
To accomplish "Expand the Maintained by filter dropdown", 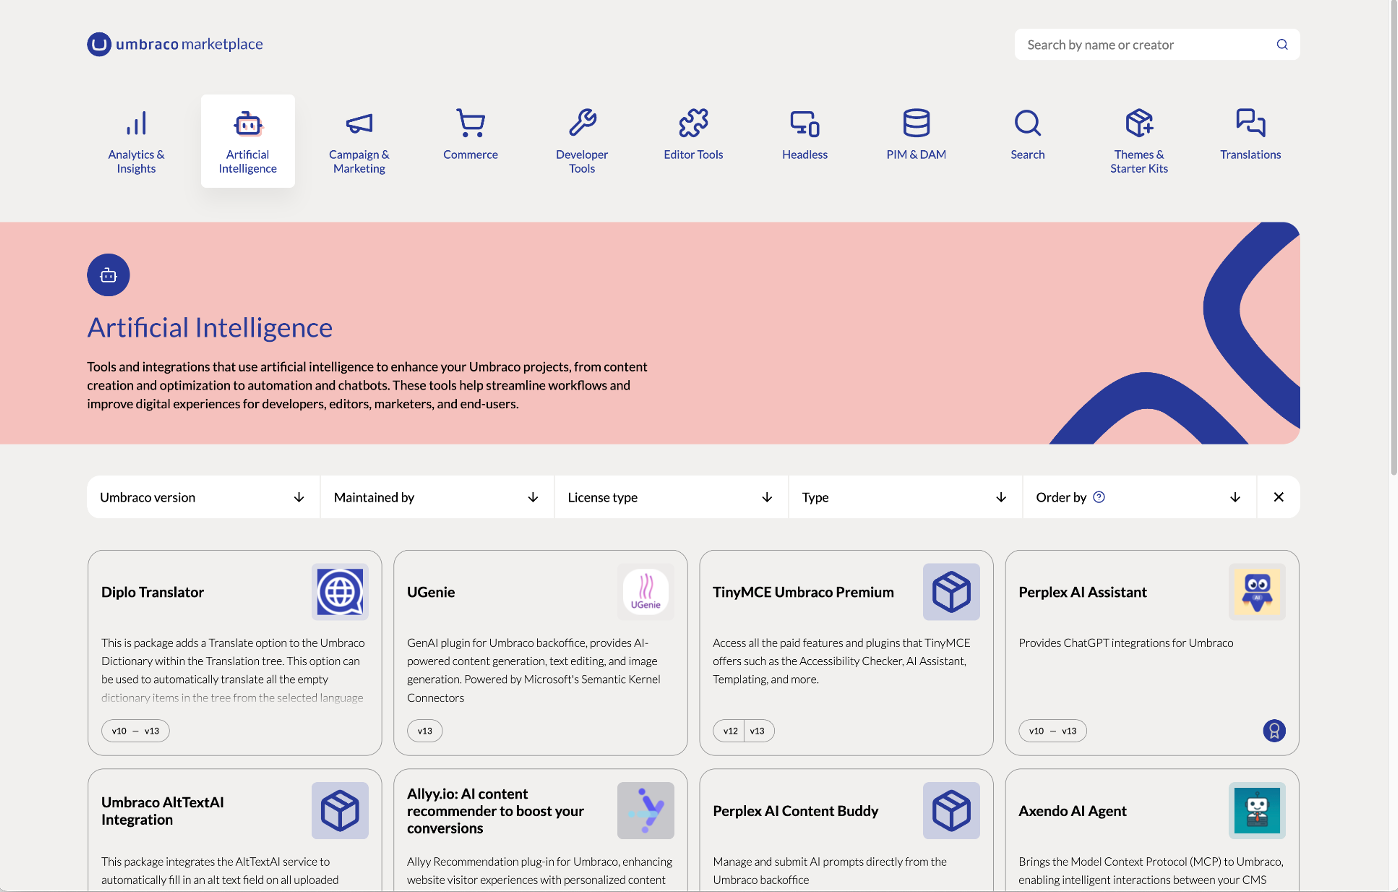I will pyautogui.click(x=437, y=497).
